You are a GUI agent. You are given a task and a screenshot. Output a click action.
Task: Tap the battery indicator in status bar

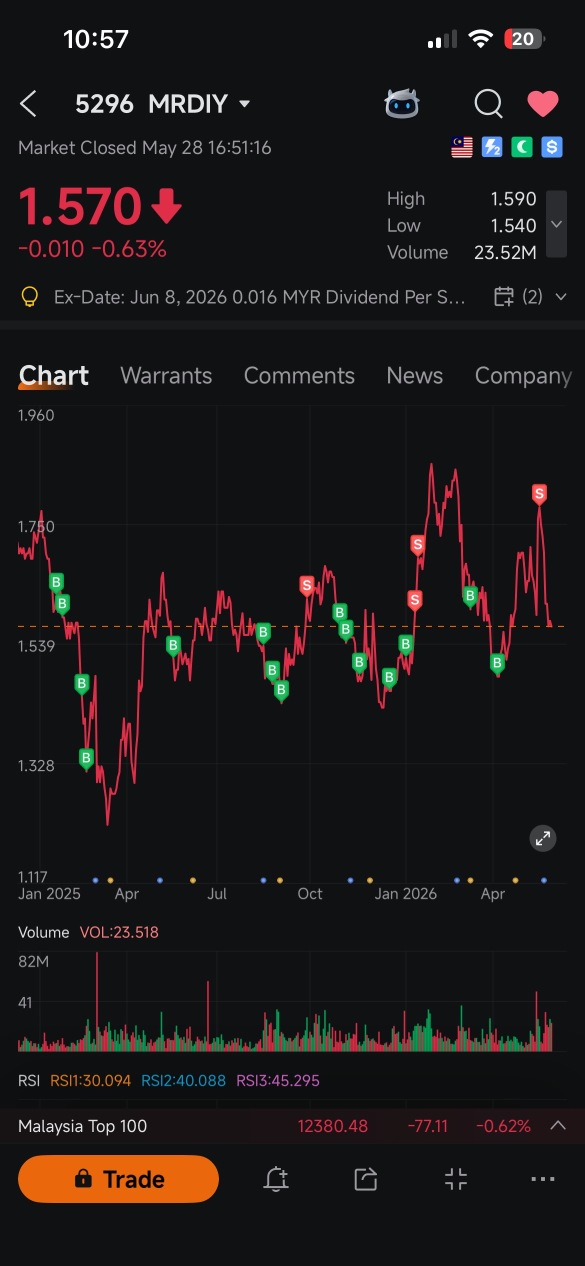coord(525,39)
